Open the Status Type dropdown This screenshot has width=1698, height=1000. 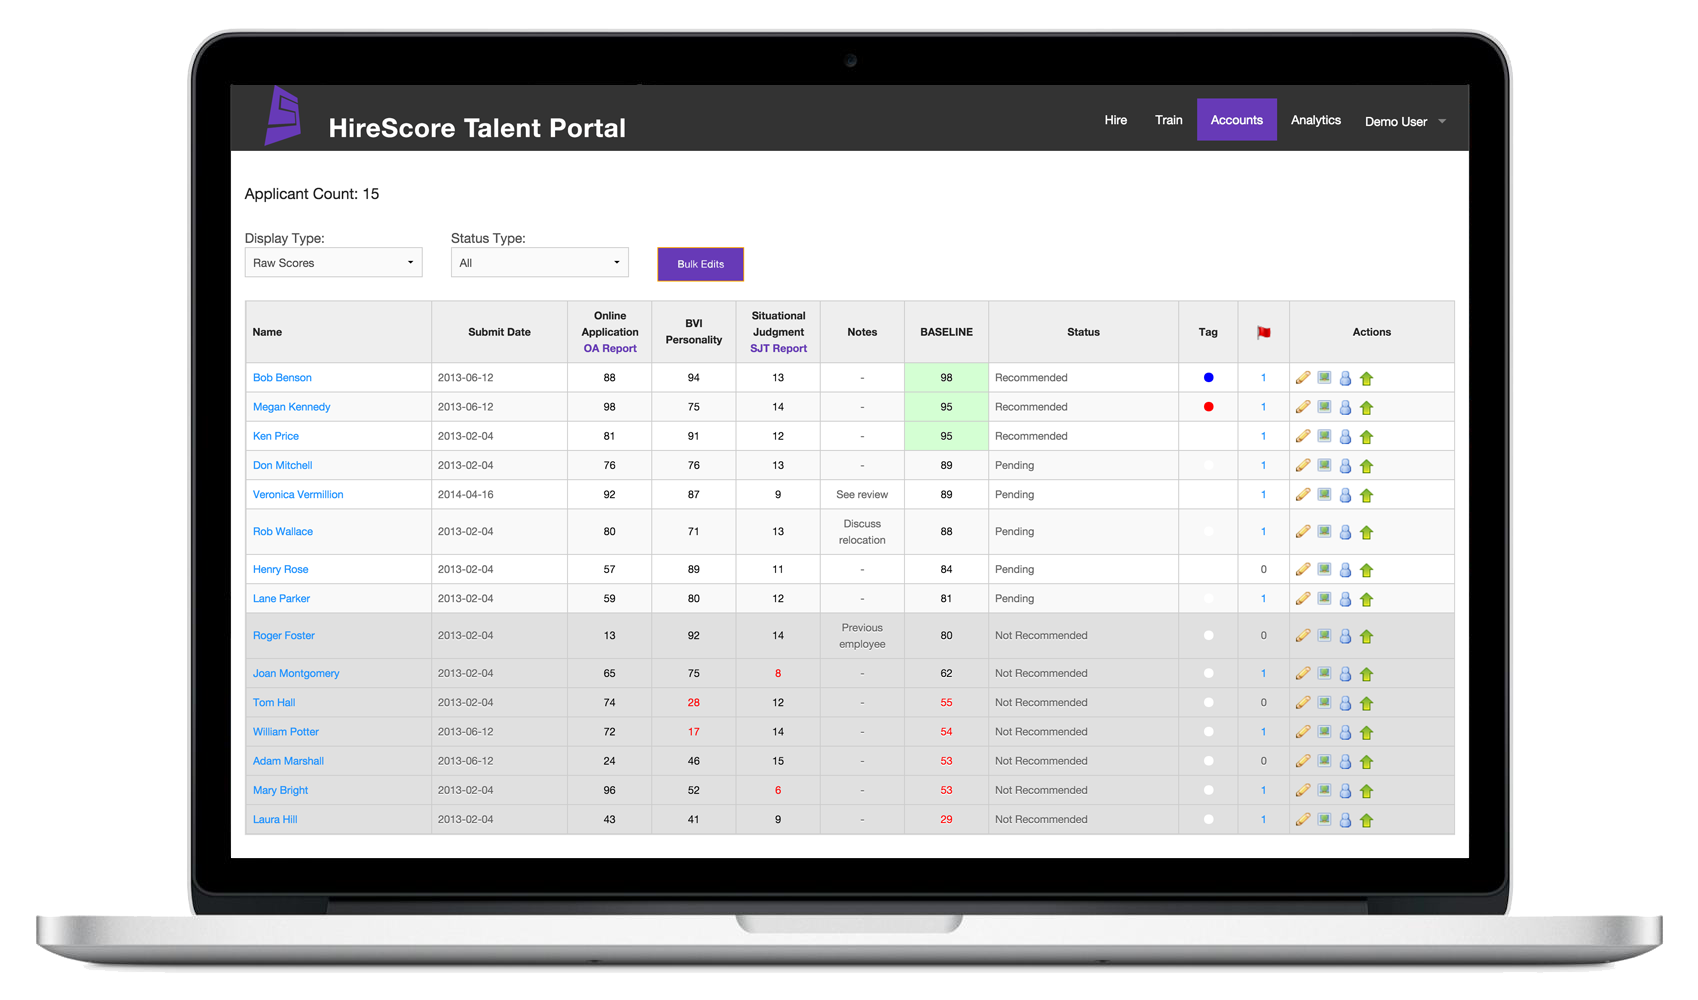[539, 263]
